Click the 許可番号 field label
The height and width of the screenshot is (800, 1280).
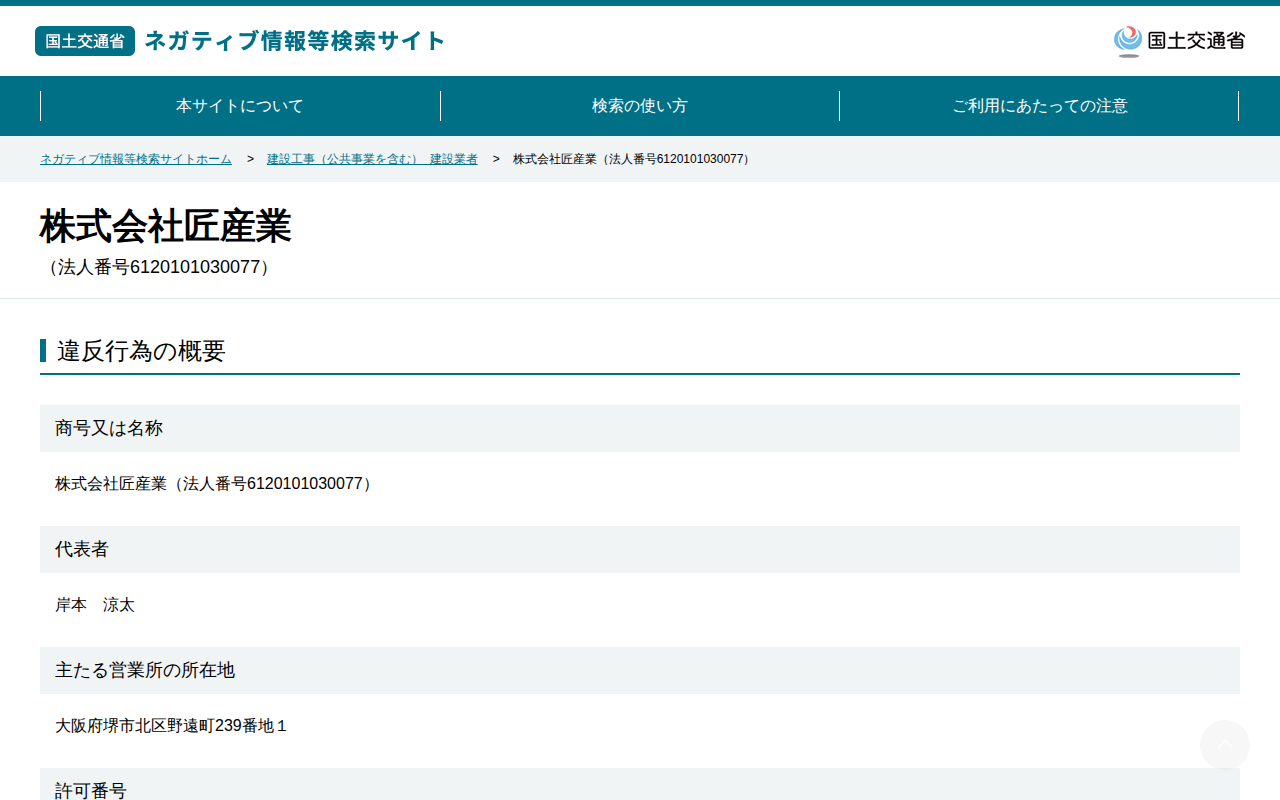click(x=91, y=790)
